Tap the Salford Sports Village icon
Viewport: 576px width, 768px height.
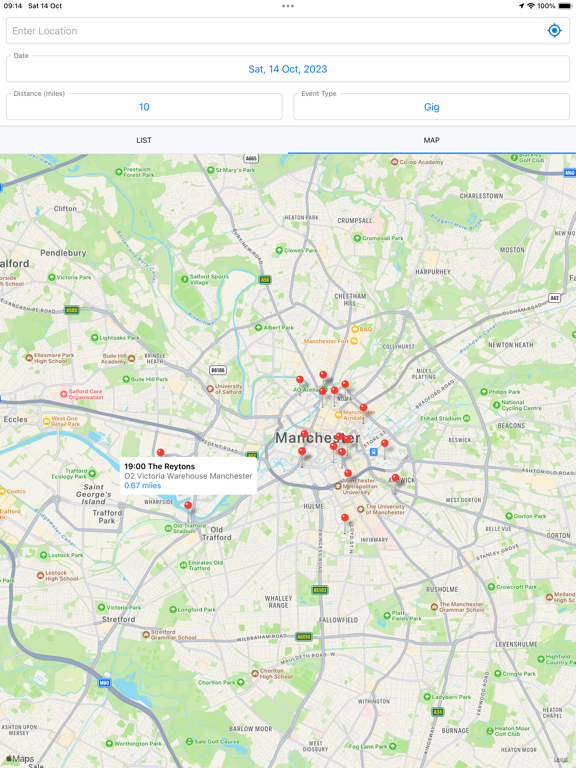tap(185, 279)
